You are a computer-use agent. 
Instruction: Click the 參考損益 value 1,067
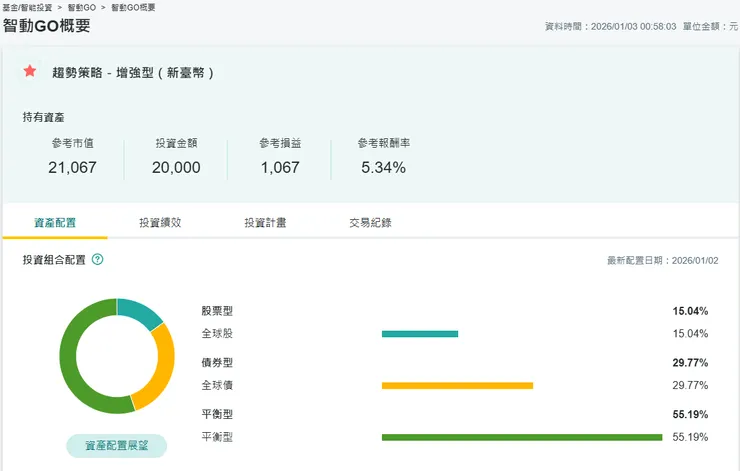280,168
